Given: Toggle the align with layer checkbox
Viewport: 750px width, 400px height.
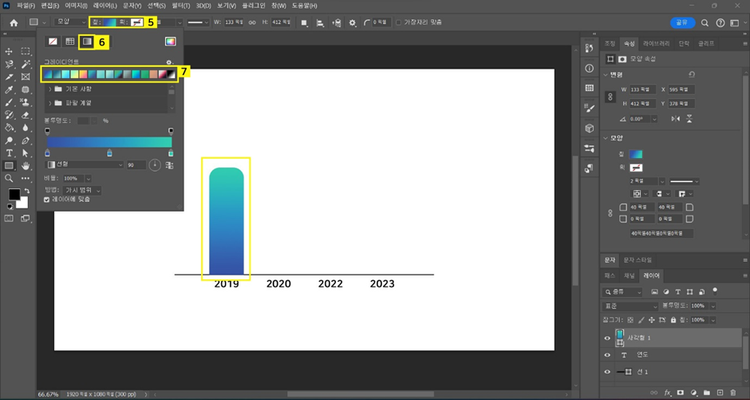Looking at the screenshot, I should (x=47, y=200).
